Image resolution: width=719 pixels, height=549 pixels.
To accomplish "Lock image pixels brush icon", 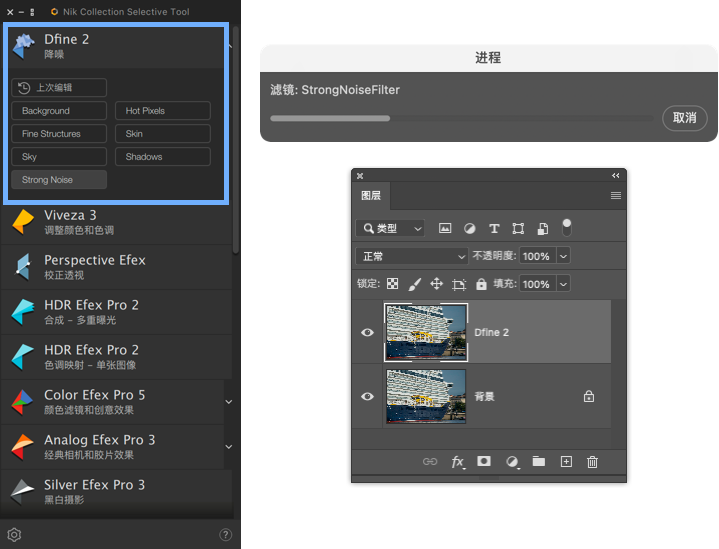I will click(415, 284).
